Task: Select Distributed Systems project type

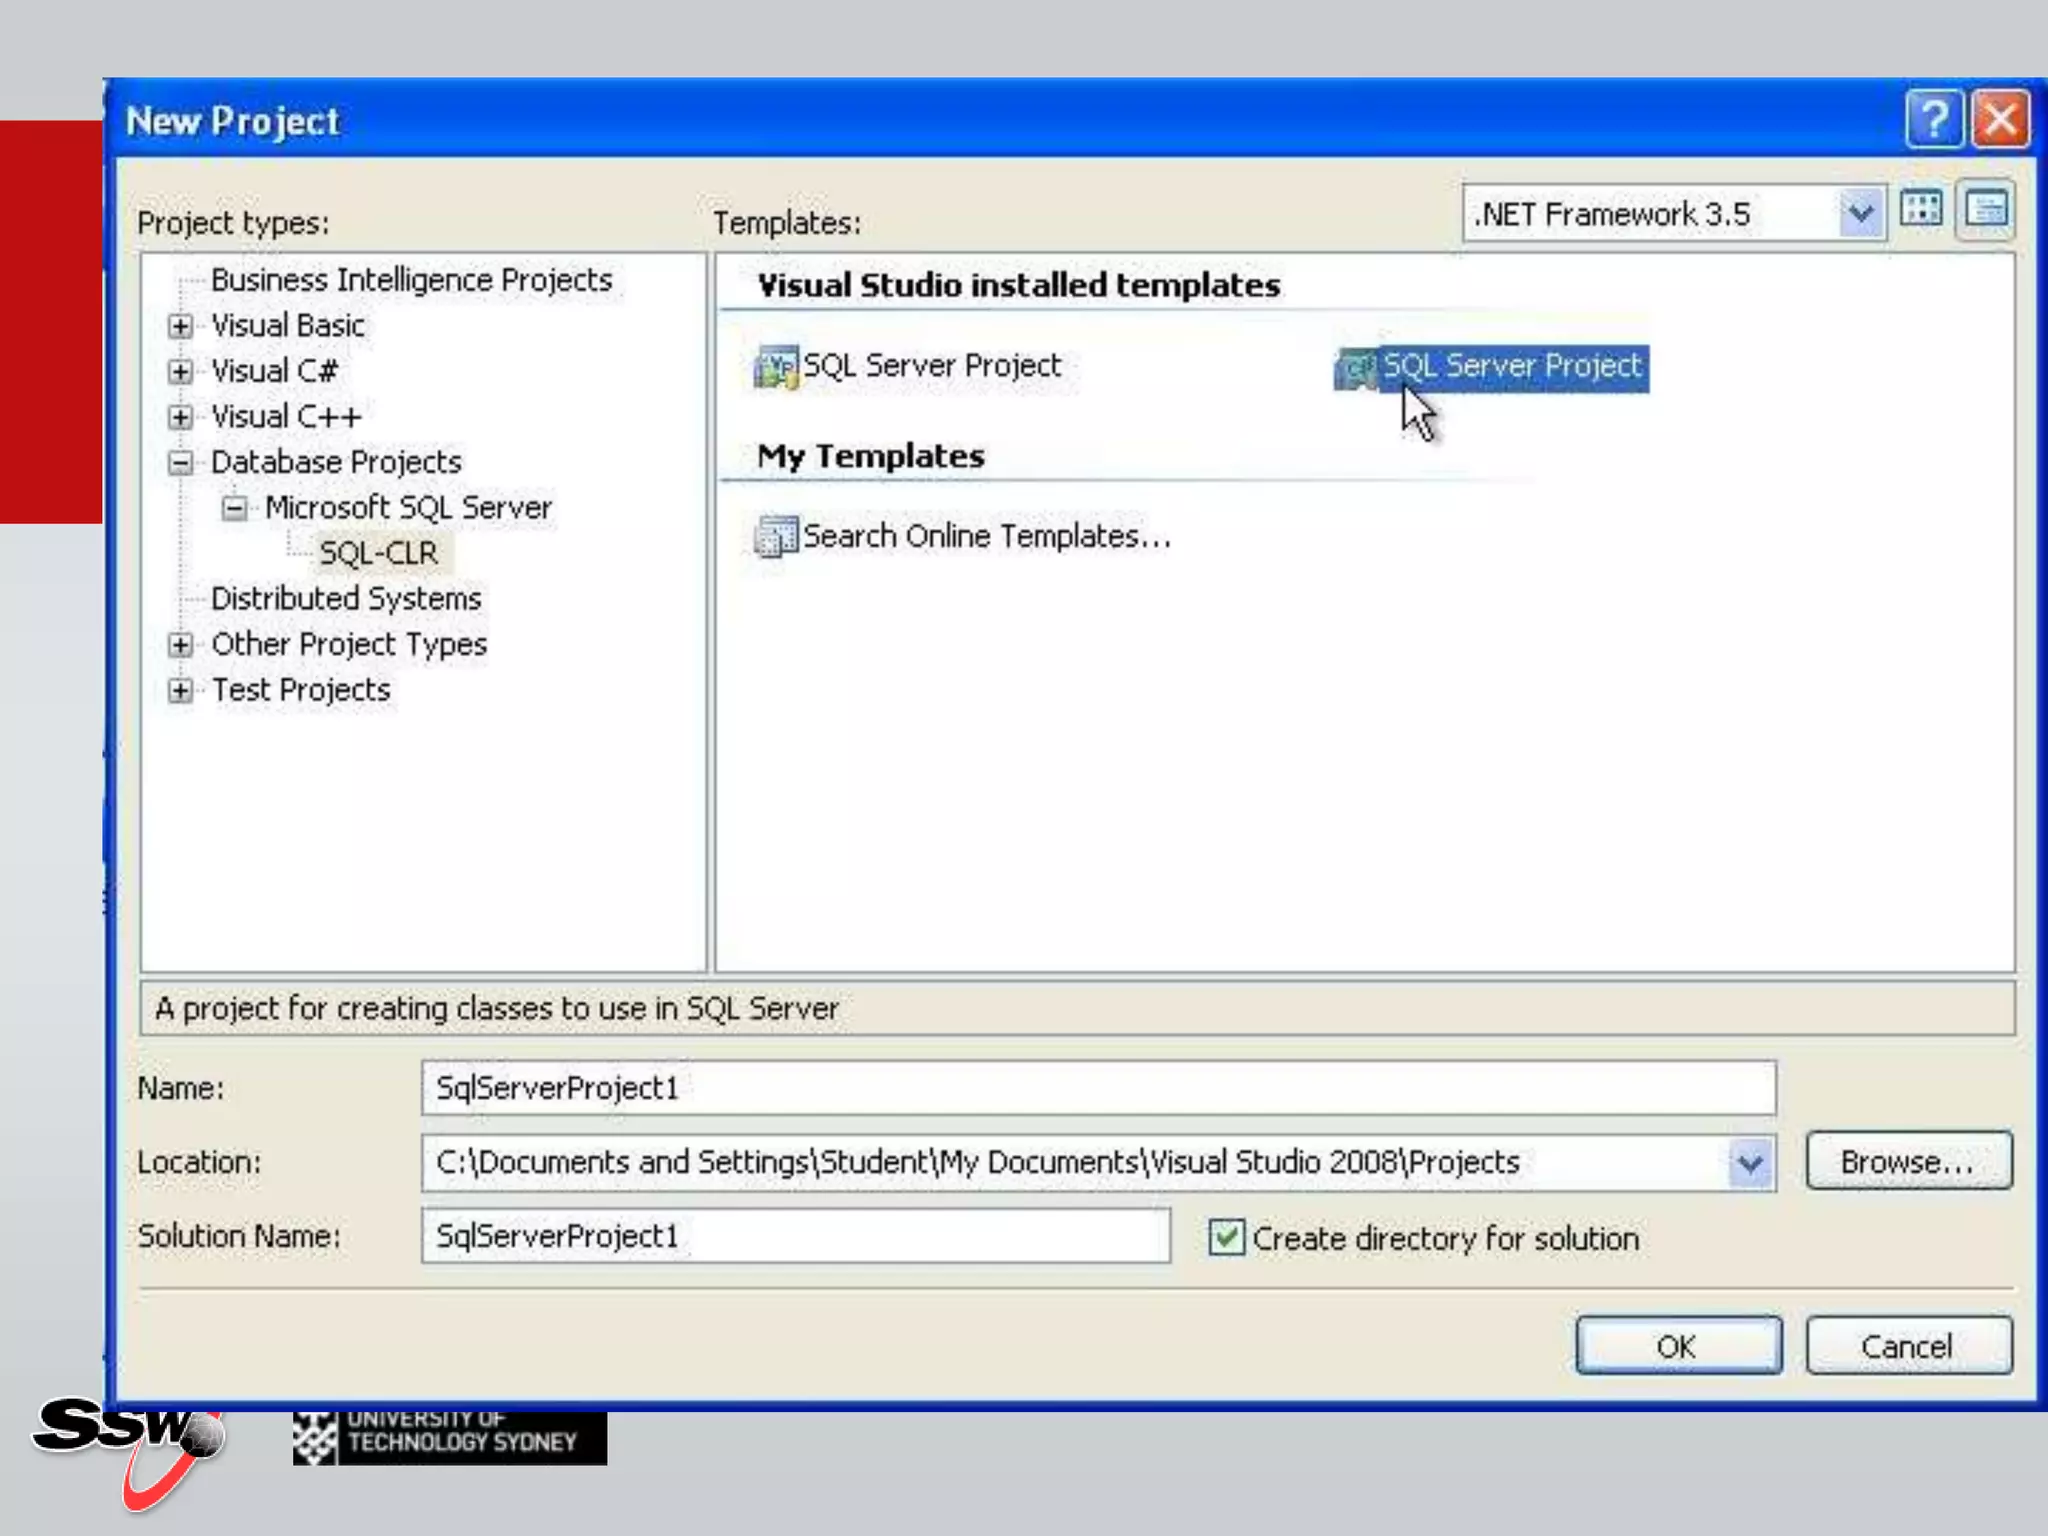Action: point(346,599)
